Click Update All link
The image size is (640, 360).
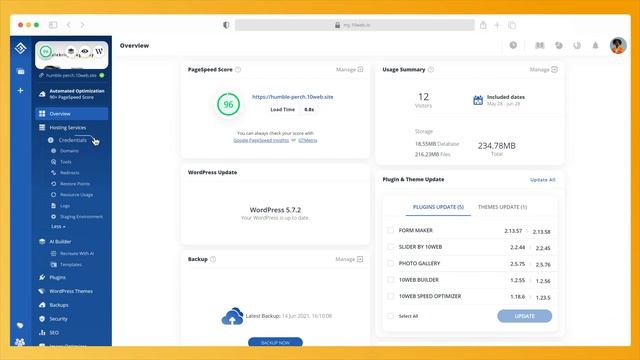(x=542, y=180)
